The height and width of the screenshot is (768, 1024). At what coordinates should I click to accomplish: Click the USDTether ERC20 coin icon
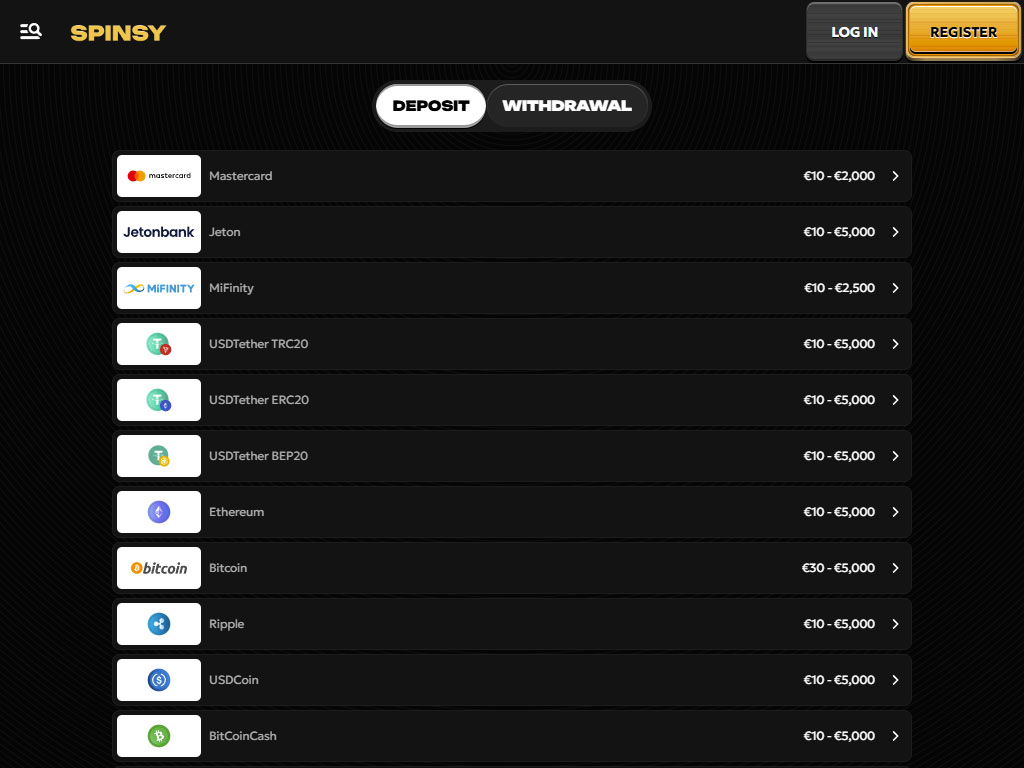(x=159, y=400)
